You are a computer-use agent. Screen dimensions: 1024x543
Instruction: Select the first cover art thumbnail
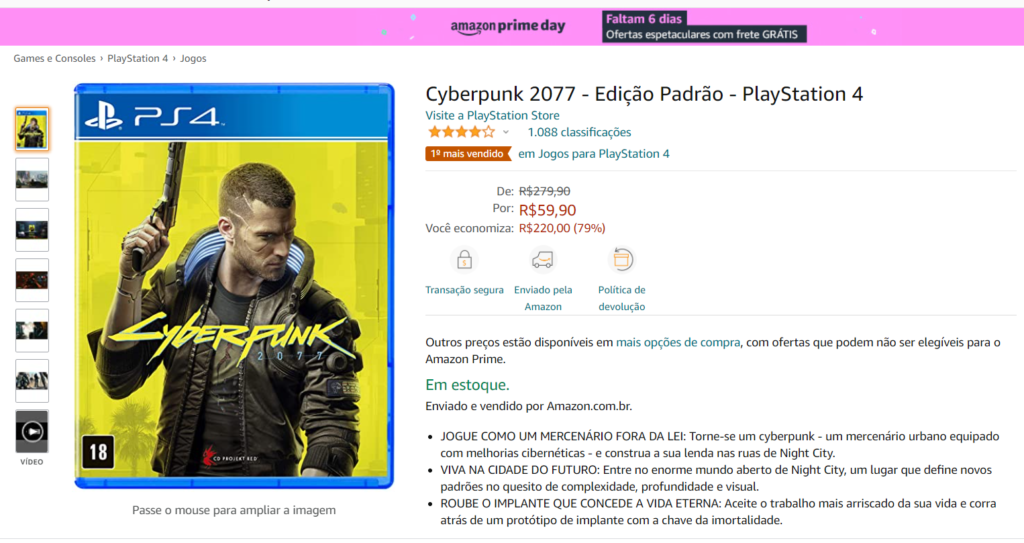(x=32, y=129)
